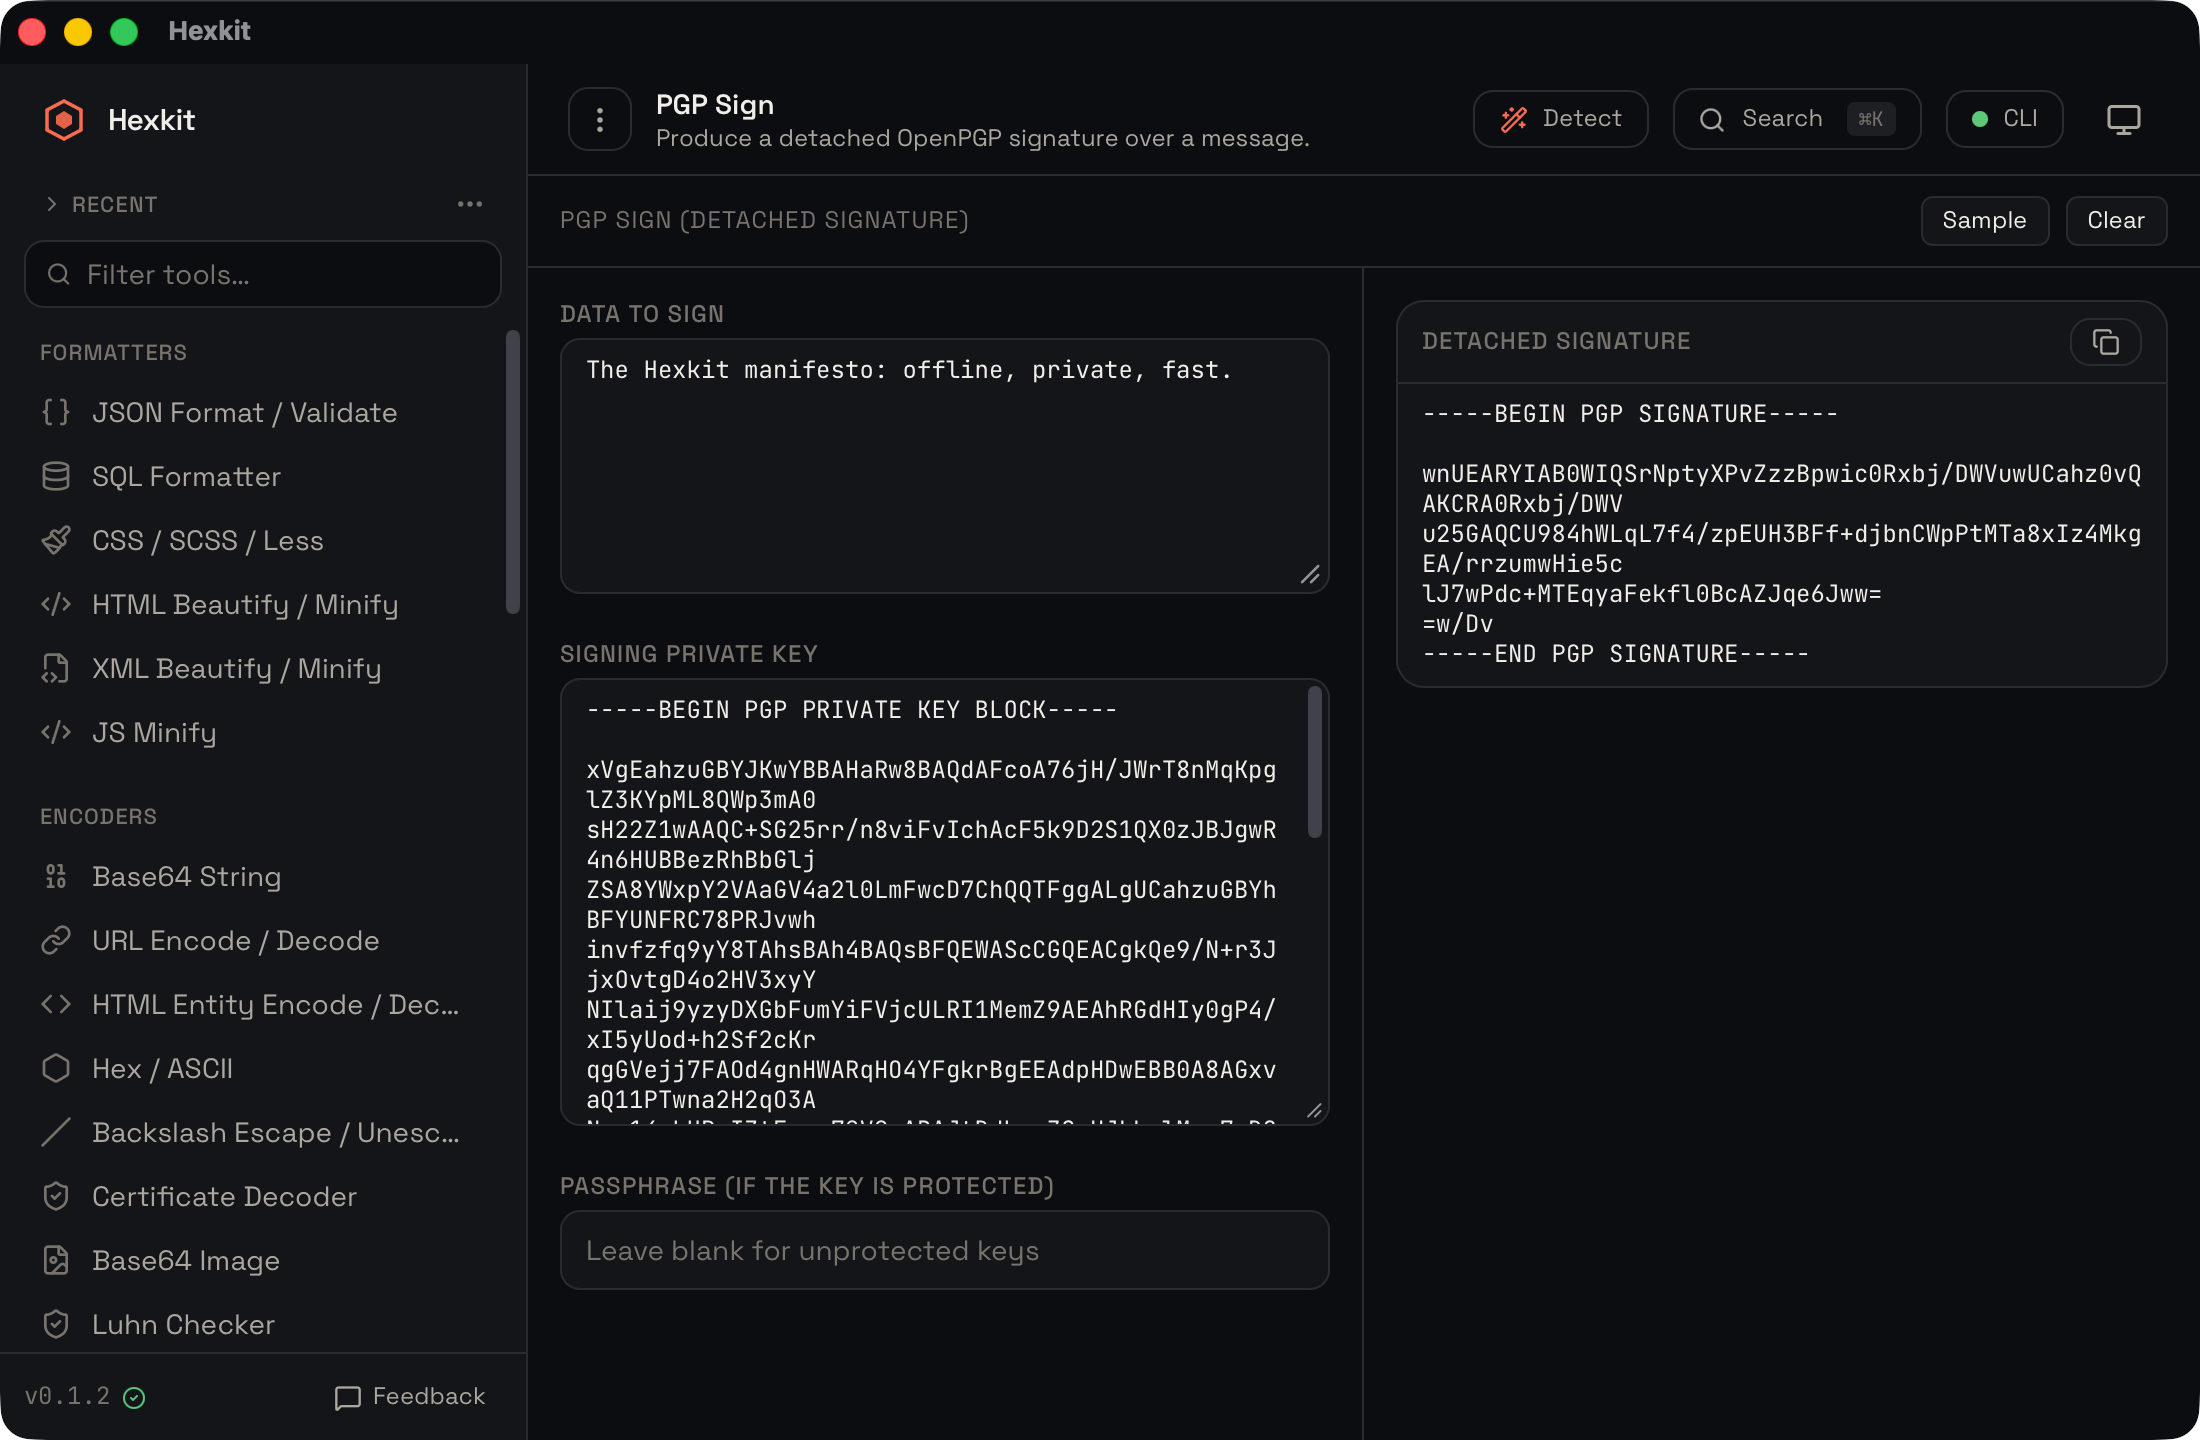2200x1440 pixels.
Task: Click the private key textarea scrollbar
Action: click(x=1314, y=762)
